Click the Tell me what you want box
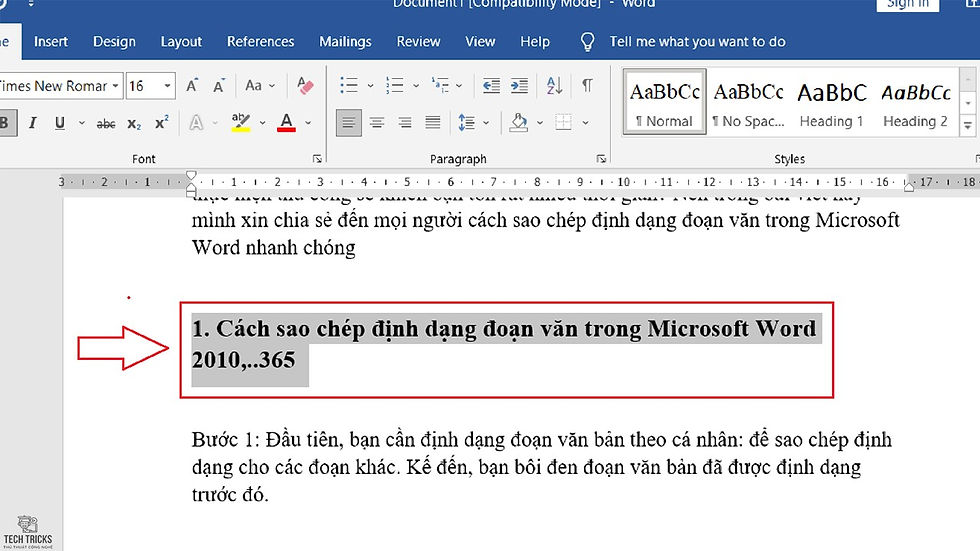 [698, 42]
